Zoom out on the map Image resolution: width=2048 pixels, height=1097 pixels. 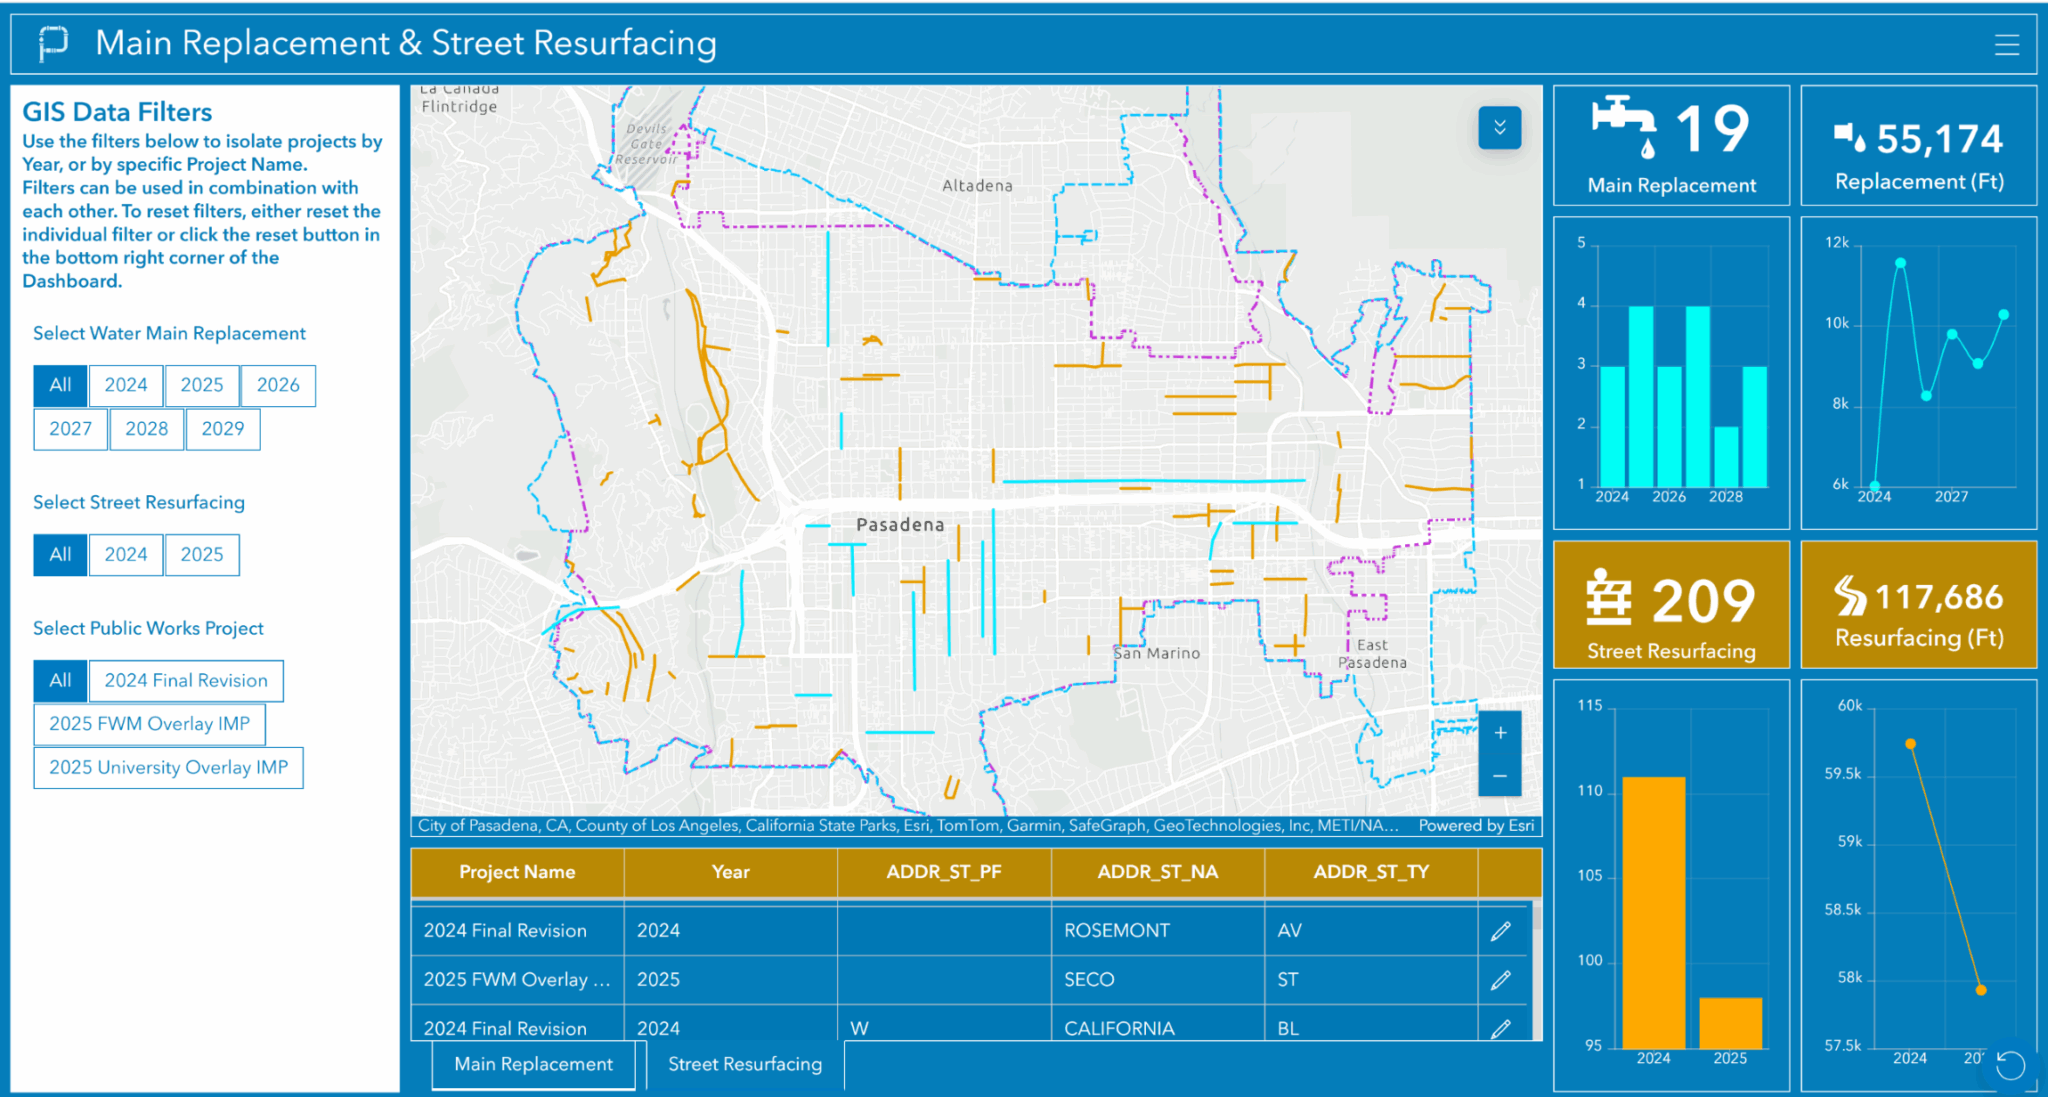[1500, 776]
